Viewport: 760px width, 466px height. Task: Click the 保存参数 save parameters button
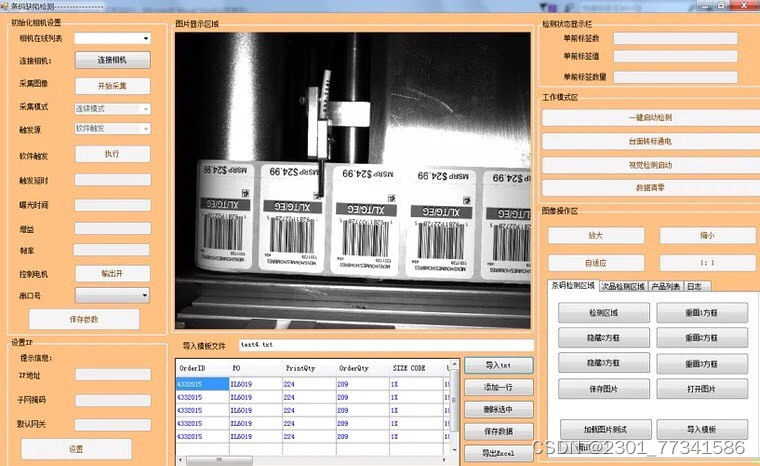[84, 319]
